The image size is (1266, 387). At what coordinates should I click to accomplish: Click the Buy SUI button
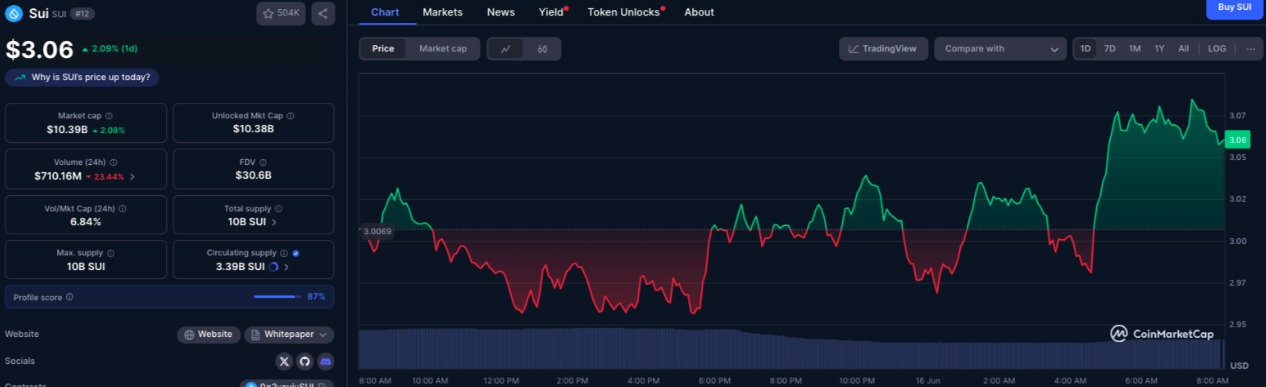tap(1234, 8)
